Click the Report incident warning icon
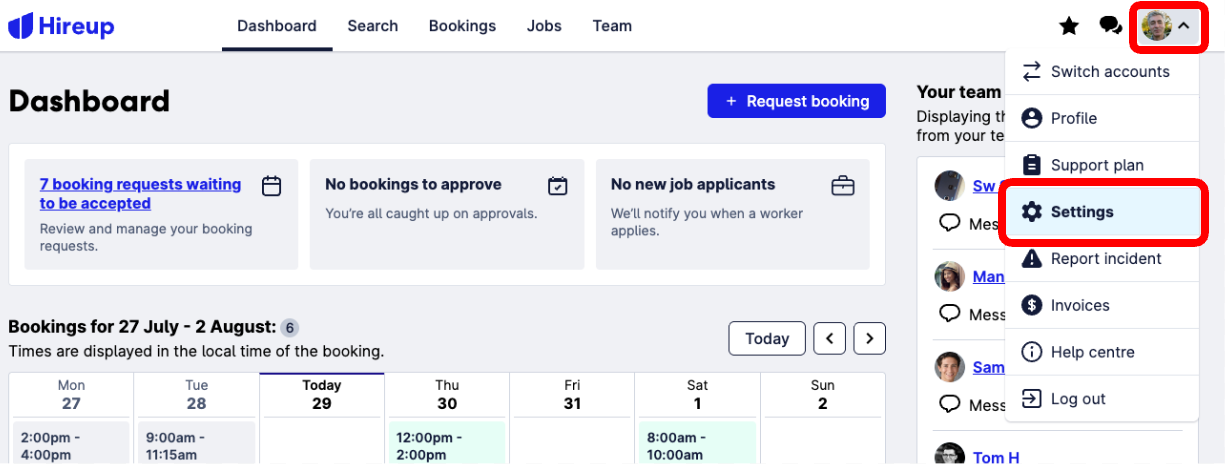Screen dimensions: 1225x464 point(1032,258)
